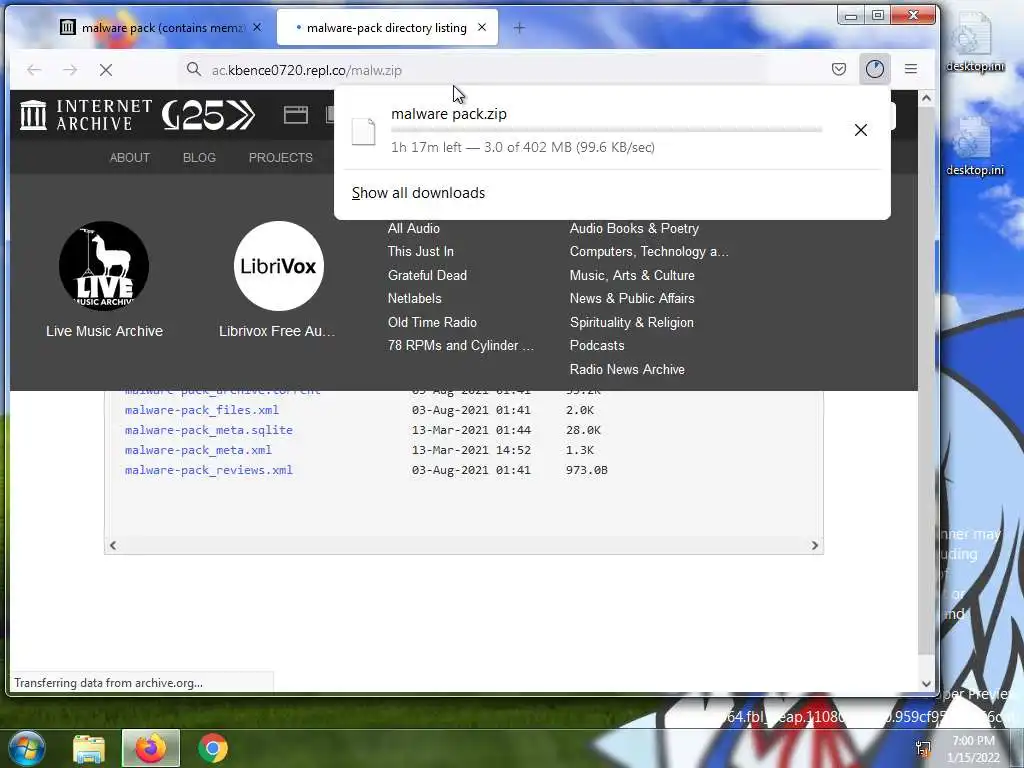Close the malware pack (contains memz) tab

257,27
